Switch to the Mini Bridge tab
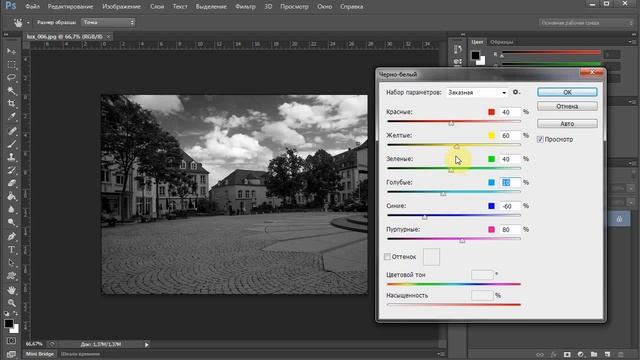640x360 pixels. tap(40, 354)
